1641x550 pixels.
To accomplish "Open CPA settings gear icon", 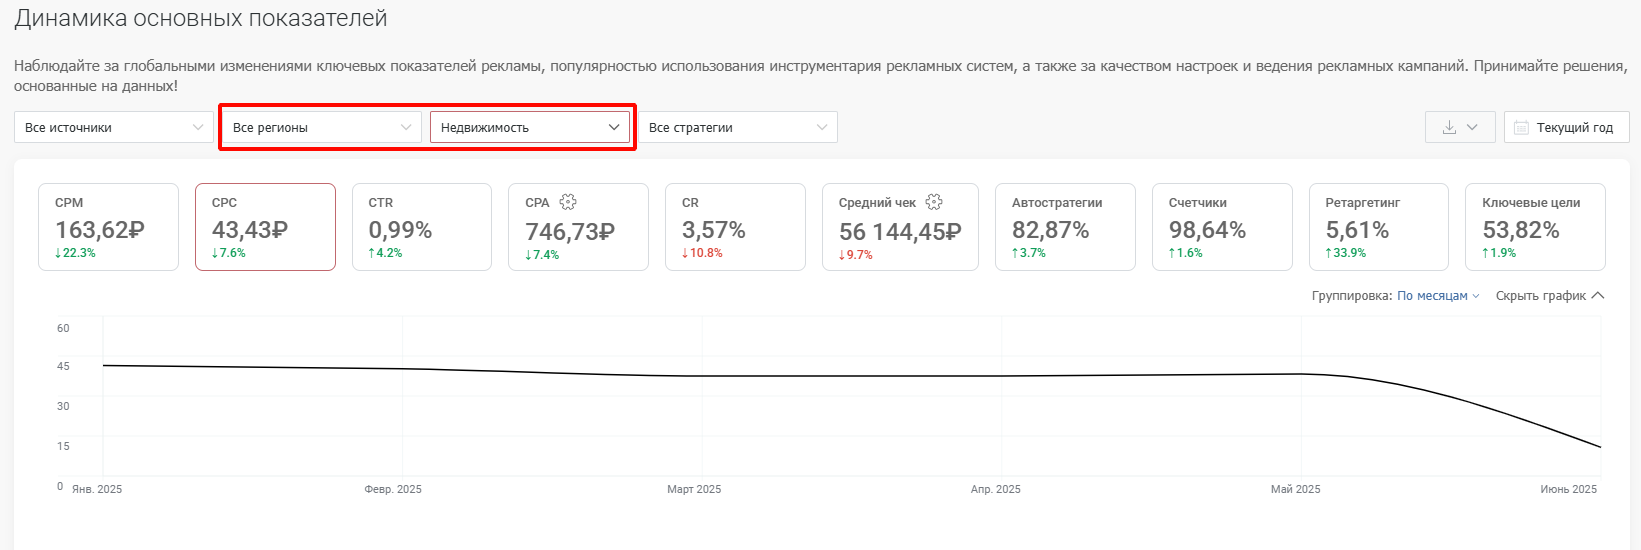I will pos(568,202).
